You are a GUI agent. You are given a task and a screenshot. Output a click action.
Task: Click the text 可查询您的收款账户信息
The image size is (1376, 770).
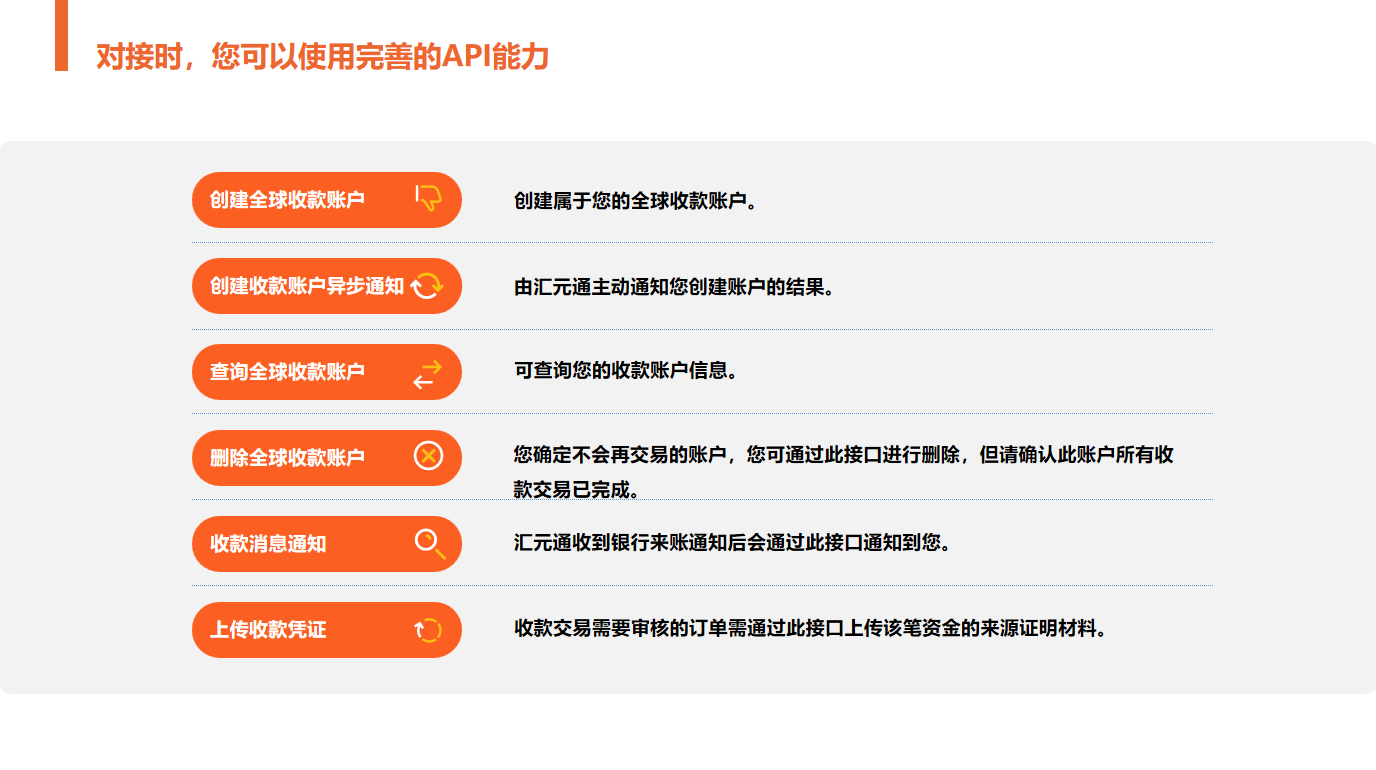[x=626, y=371]
